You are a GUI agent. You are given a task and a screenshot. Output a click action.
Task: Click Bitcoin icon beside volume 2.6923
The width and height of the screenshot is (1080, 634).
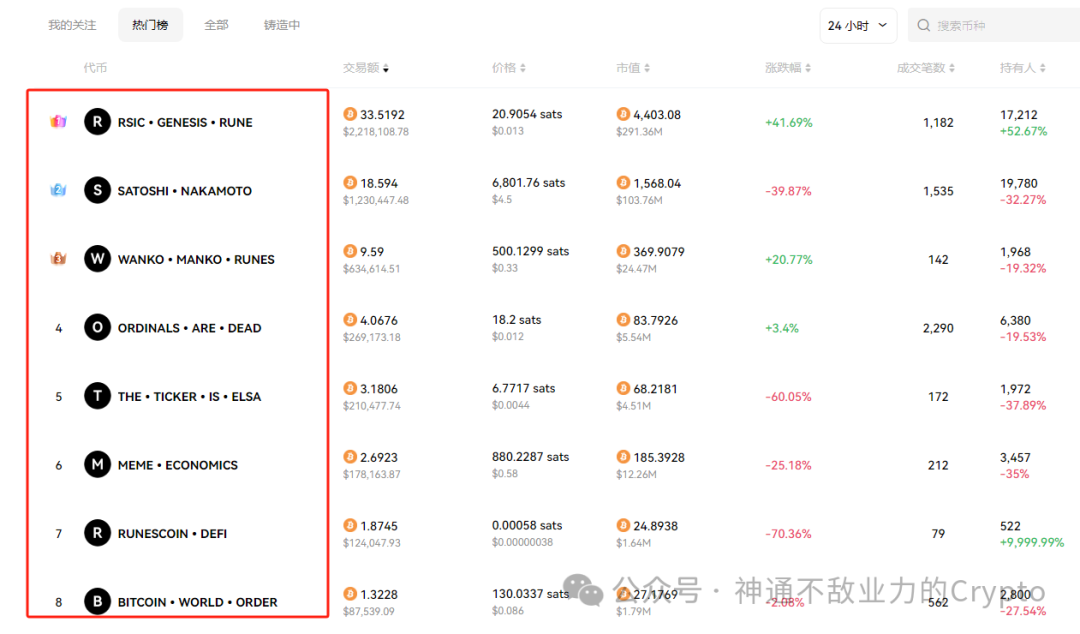(x=350, y=456)
